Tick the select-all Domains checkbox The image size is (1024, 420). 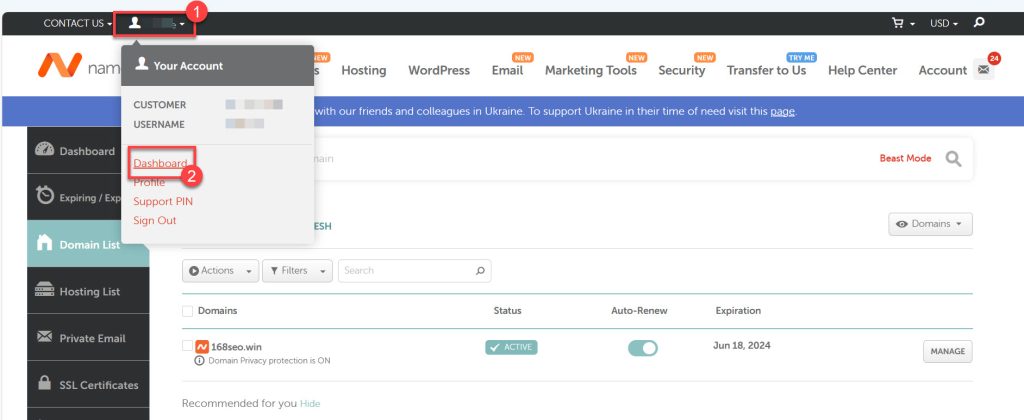(x=187, y=311)
